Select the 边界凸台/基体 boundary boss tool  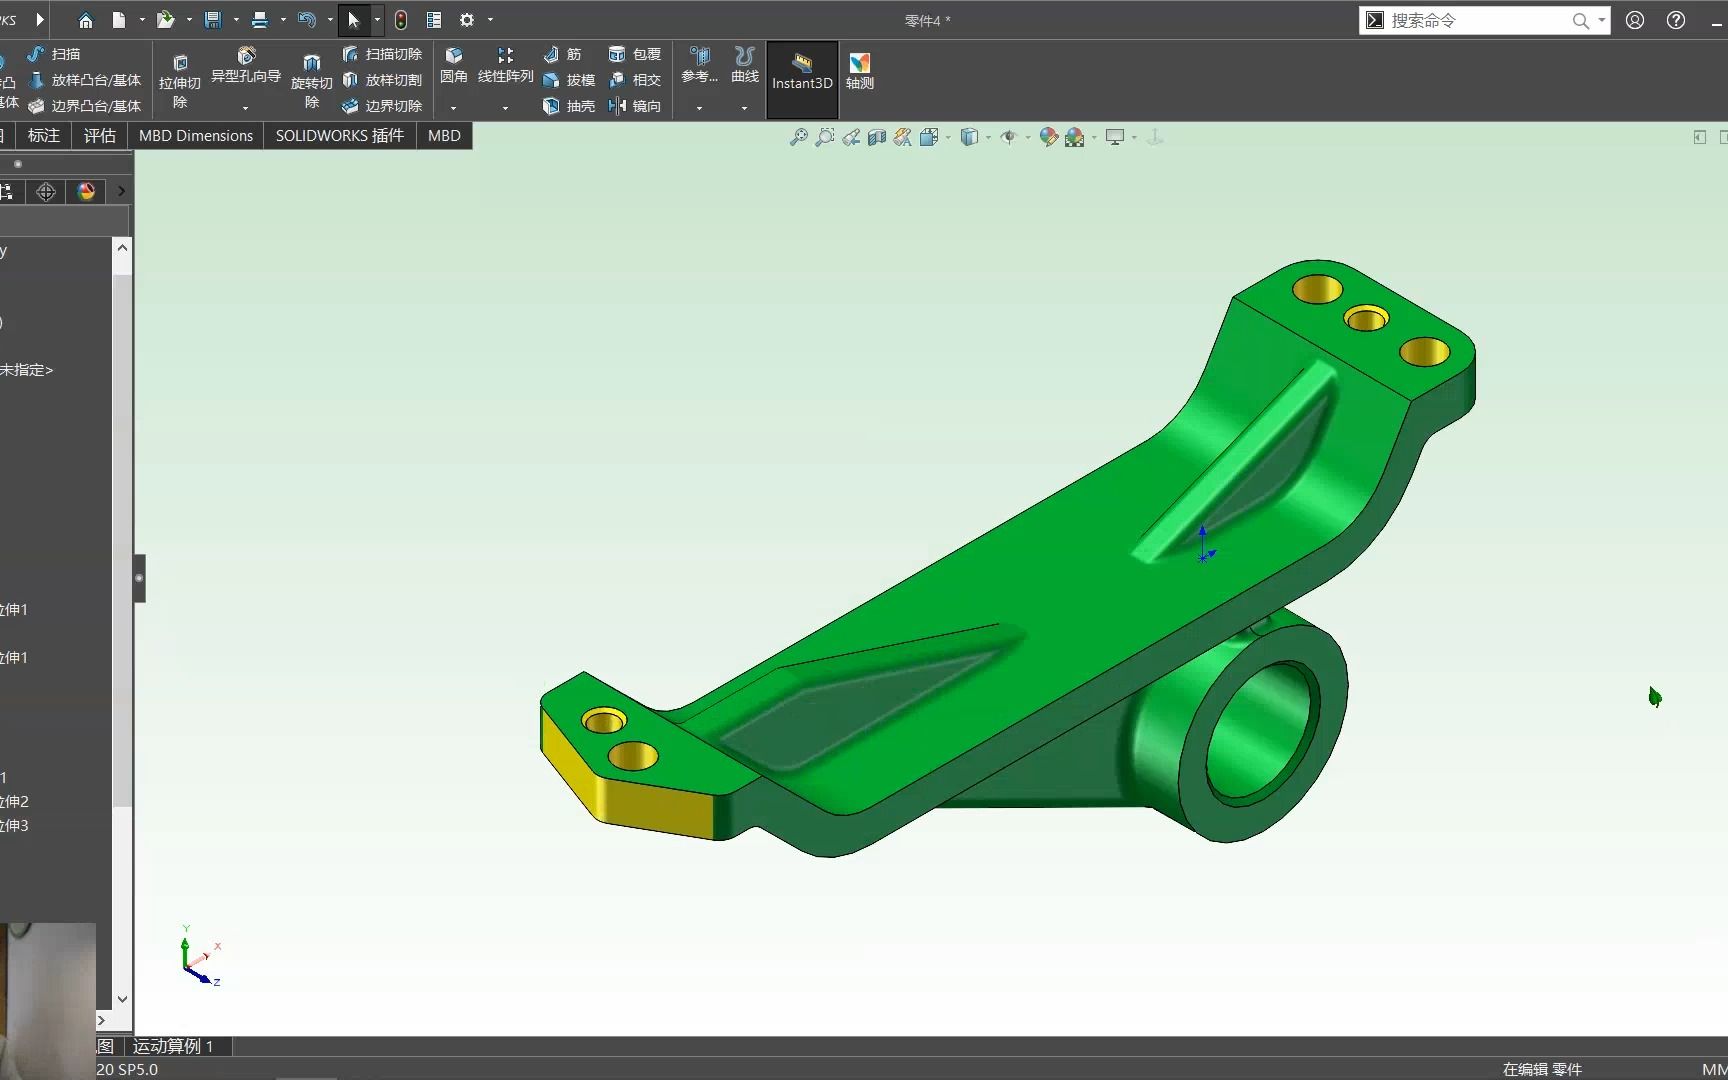pyautogui.click(x=85, y=106)
